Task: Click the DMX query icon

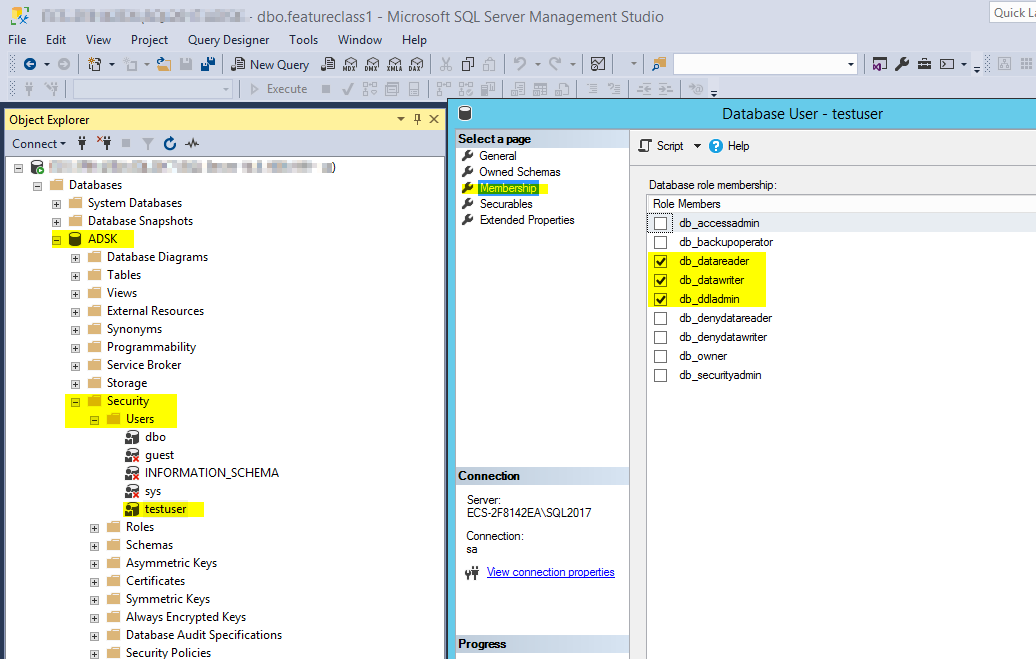Action: (x=372, y=64)
